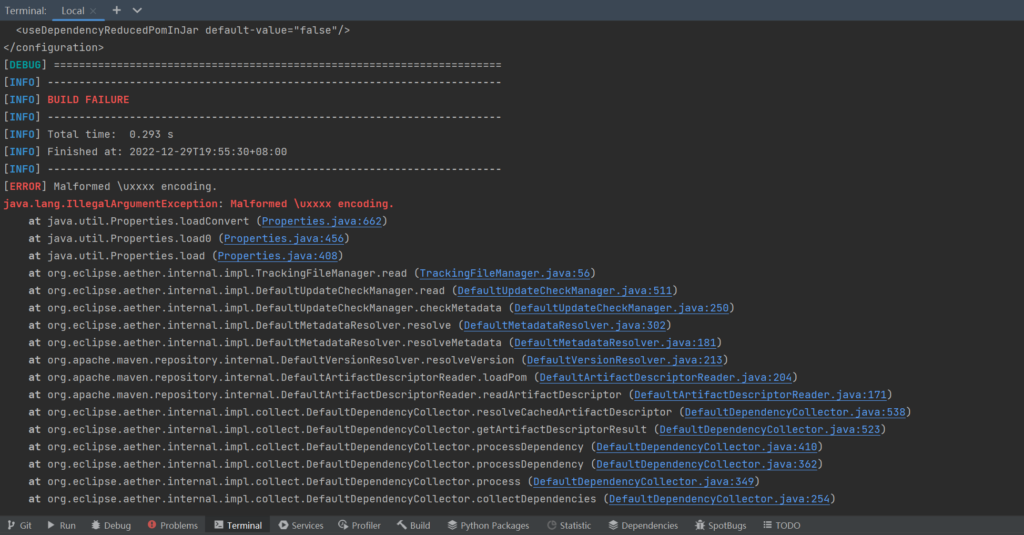Viewport: 1024px width, 535px height.
Task: Open Properties.java:662 stack trace link
Action: point(321,221)
